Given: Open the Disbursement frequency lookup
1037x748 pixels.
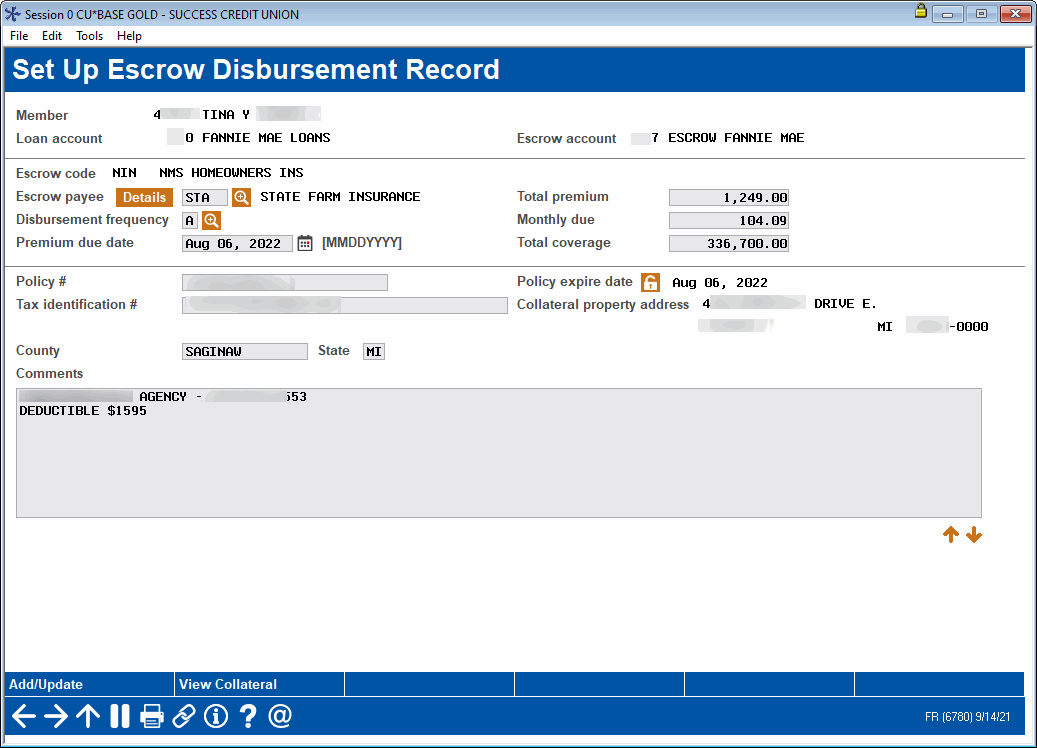Looking at the screenshot, I should point(210,220).
